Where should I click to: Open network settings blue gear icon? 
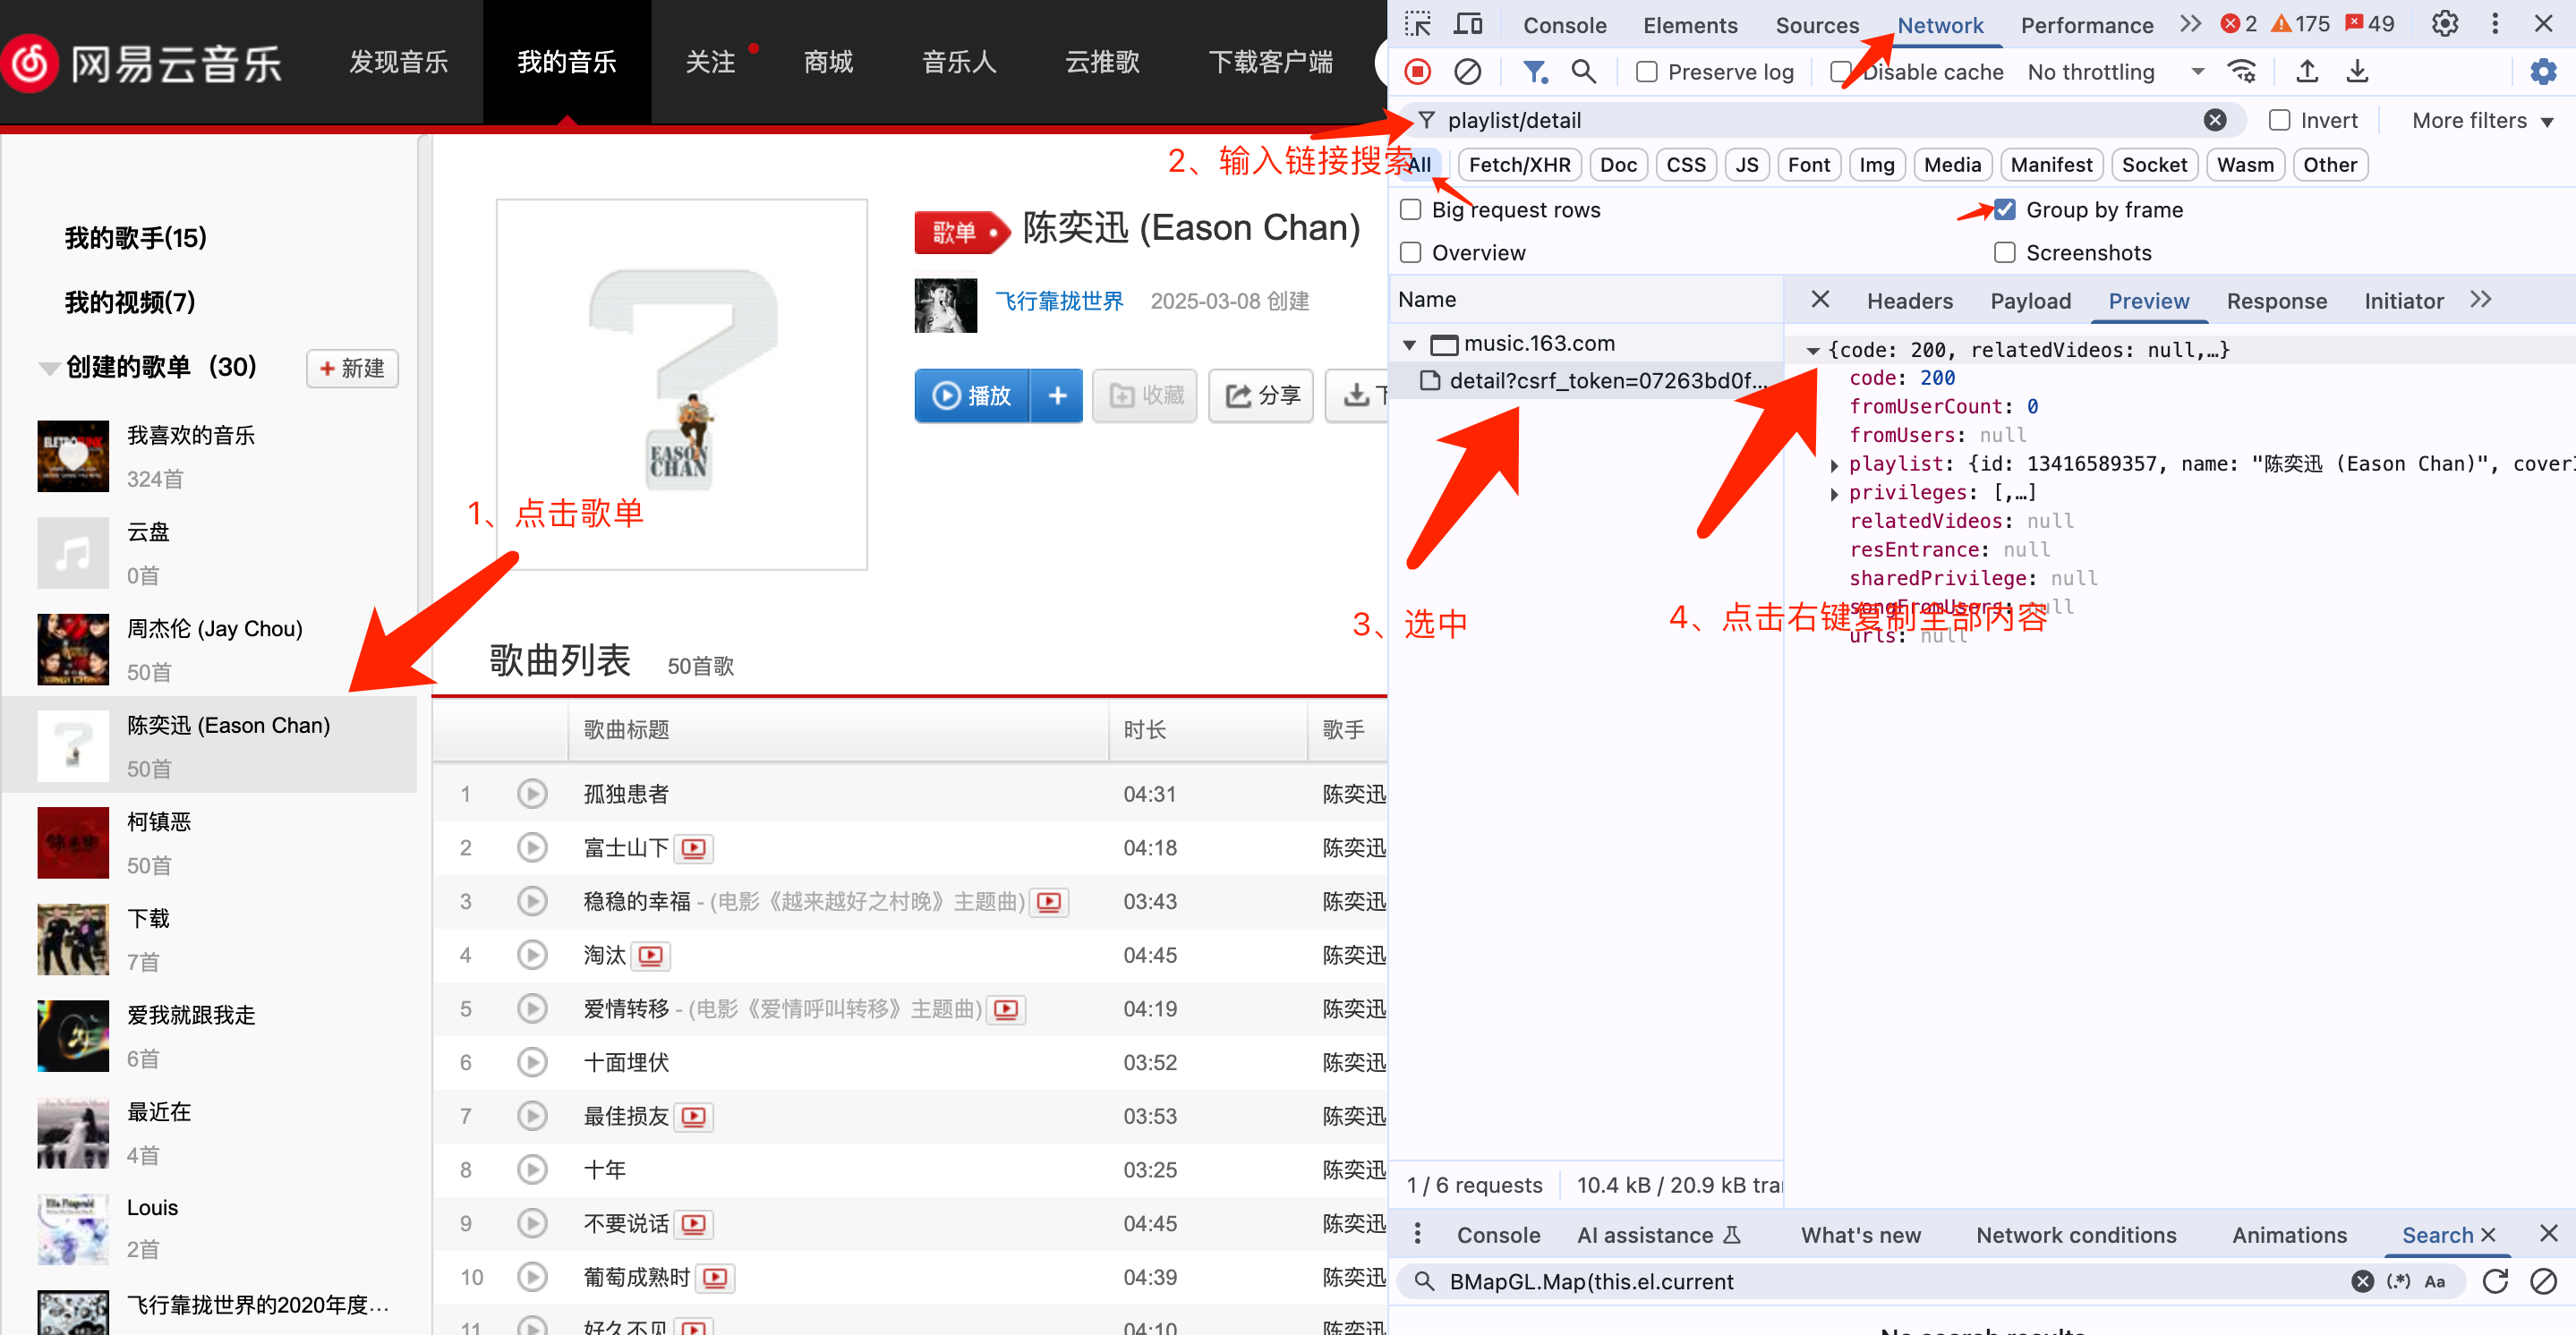[2543, 72]
